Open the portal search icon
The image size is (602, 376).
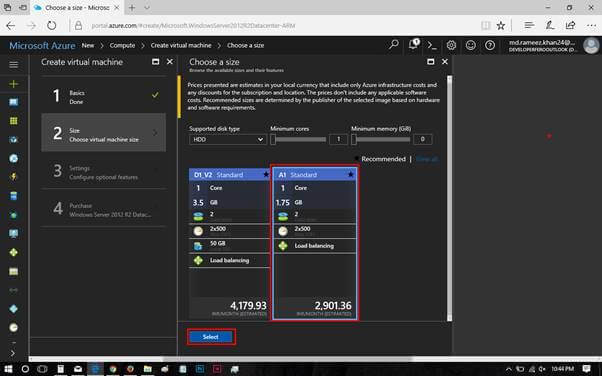394,45
